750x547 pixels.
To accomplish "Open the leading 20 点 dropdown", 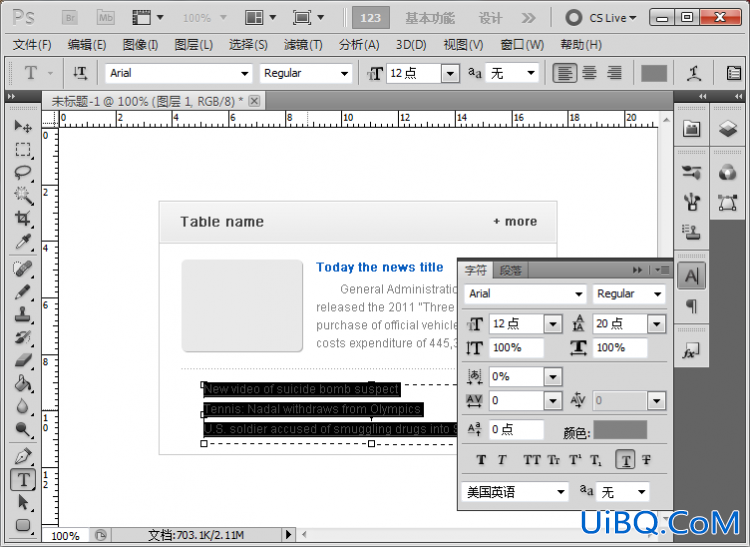I will 656,324.
